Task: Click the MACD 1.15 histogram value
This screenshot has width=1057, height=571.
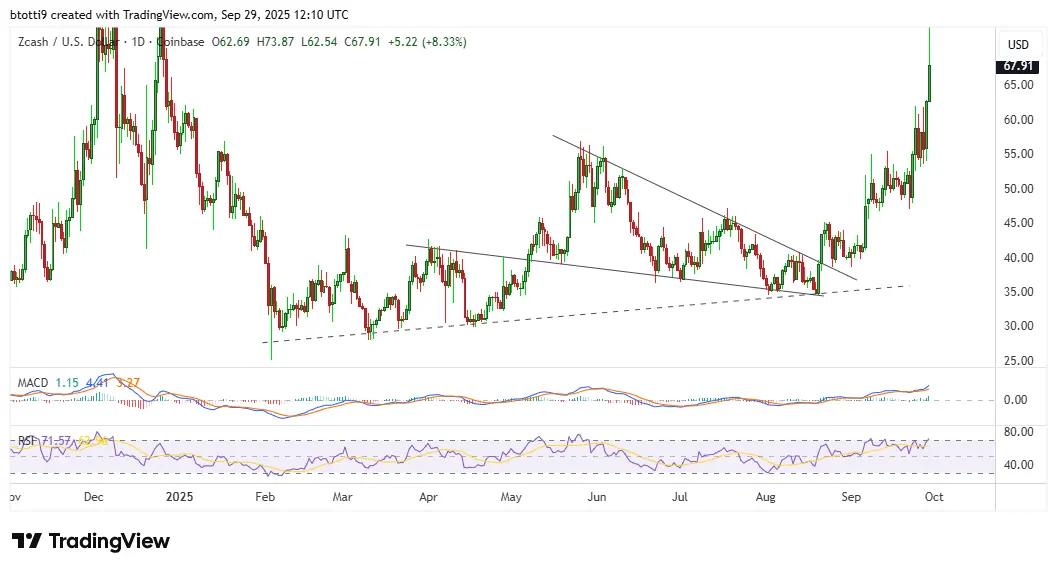Action: [67, 382]
